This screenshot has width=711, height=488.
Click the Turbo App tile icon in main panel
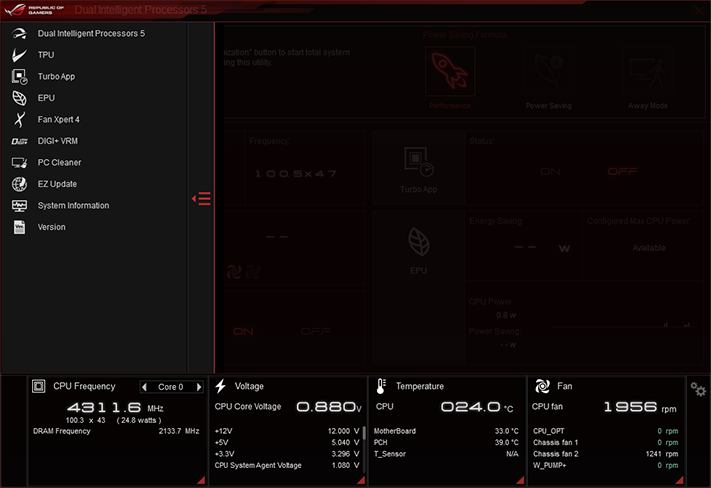point(419,161)
